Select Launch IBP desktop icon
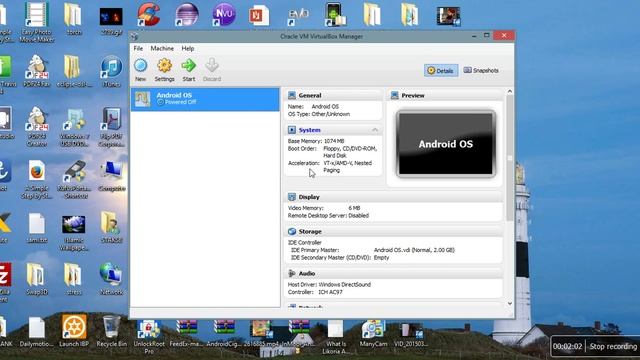Viewport: 640px width, 360px height. coord(74,331)
